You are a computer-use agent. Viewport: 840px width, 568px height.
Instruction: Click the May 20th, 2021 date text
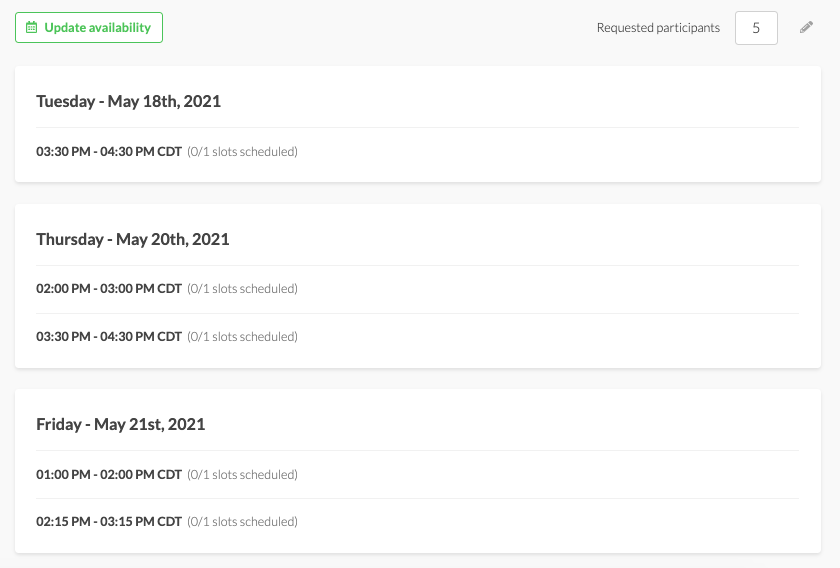pos(173,239)
